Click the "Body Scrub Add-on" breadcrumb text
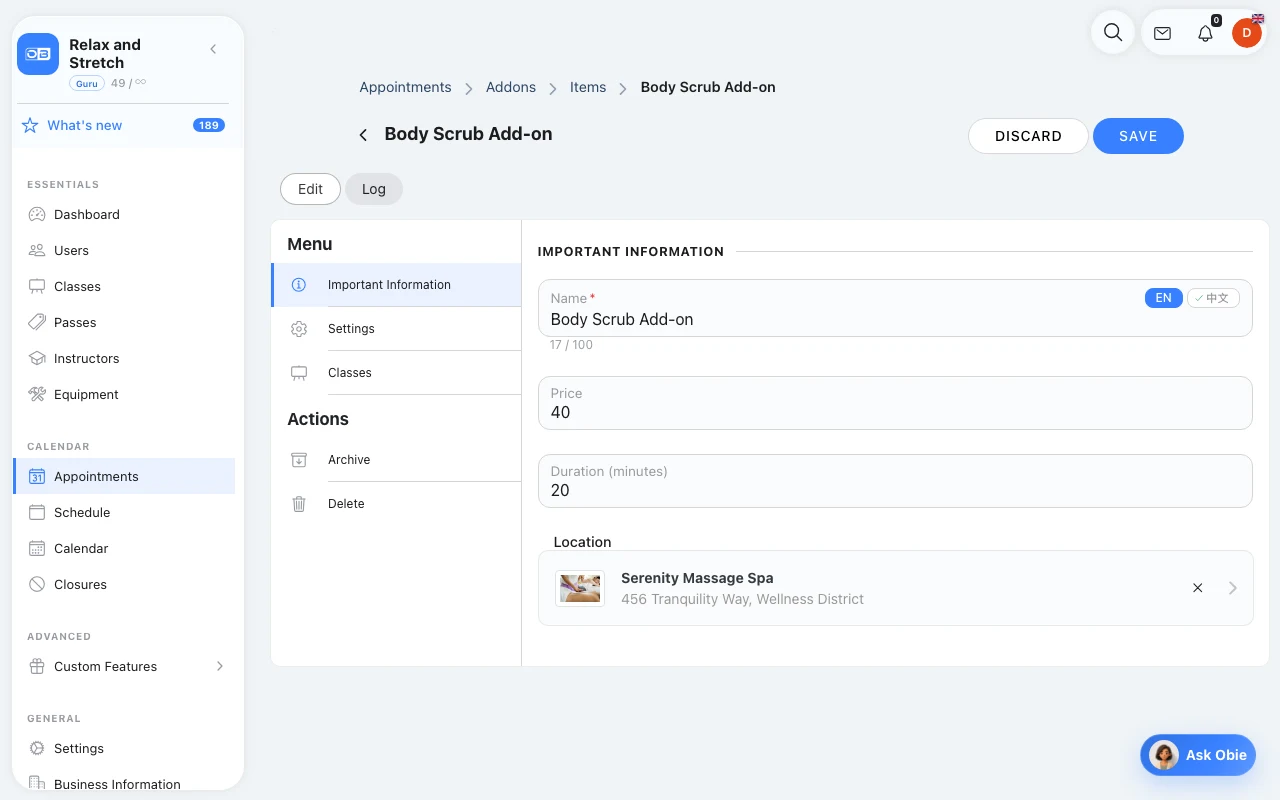Viewport: 1280px width, 800px height. click(x=708, y=87)
